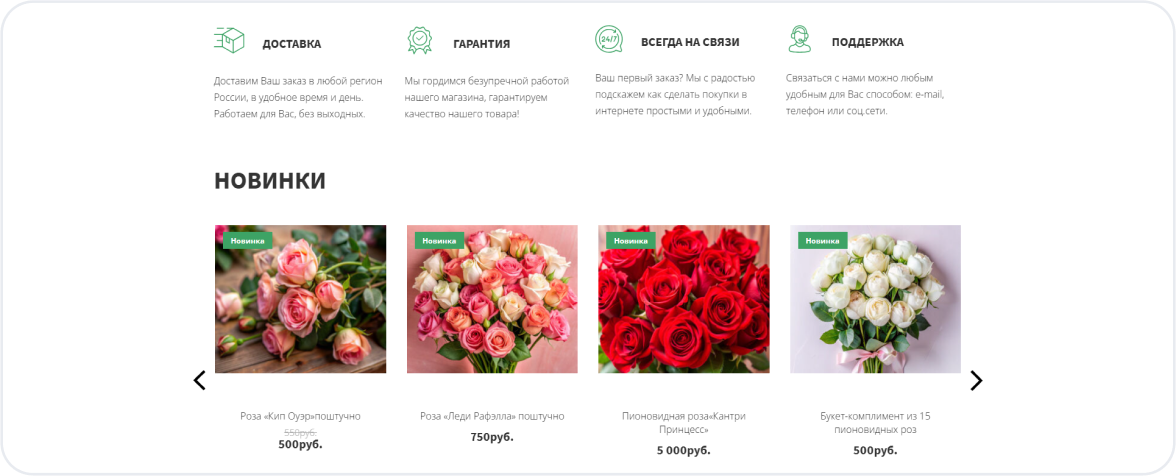Viewport: 1176px width, 476px height.
Task: Click the 24/7 chat bubble icon
Action: click(608, 40)
